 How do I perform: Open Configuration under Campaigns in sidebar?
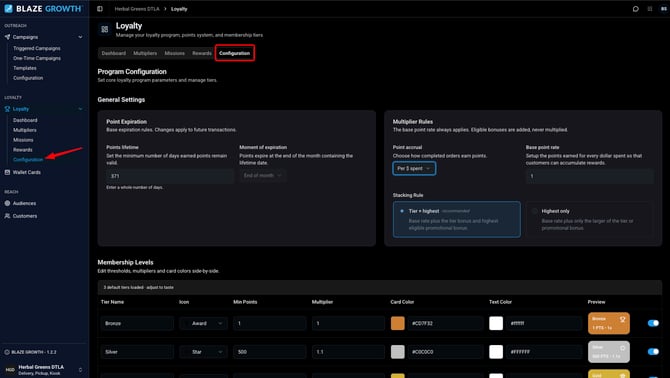point(28,78)
